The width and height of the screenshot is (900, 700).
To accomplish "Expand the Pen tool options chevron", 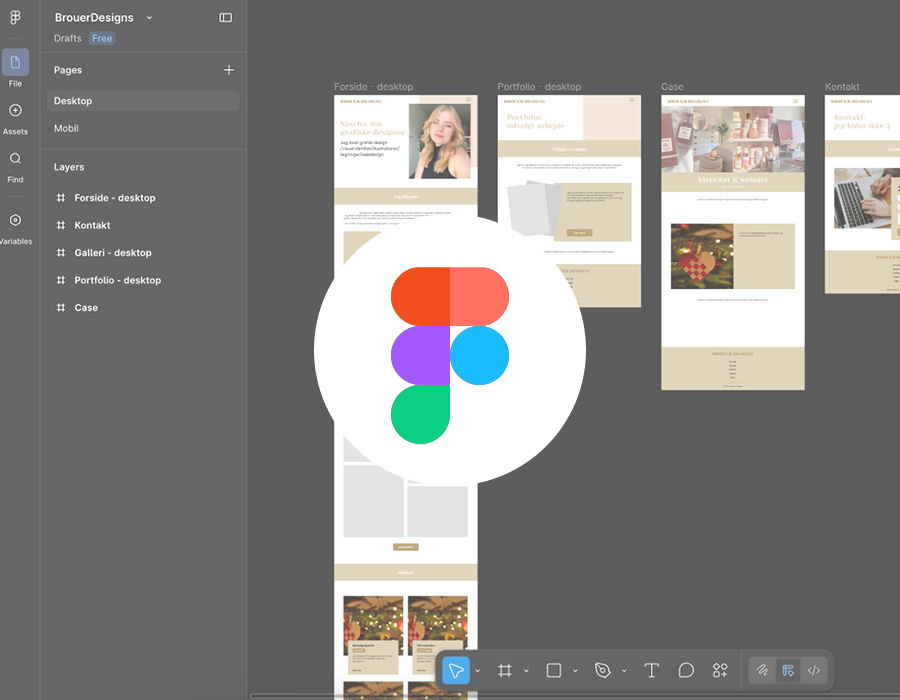I will [624, 671].
